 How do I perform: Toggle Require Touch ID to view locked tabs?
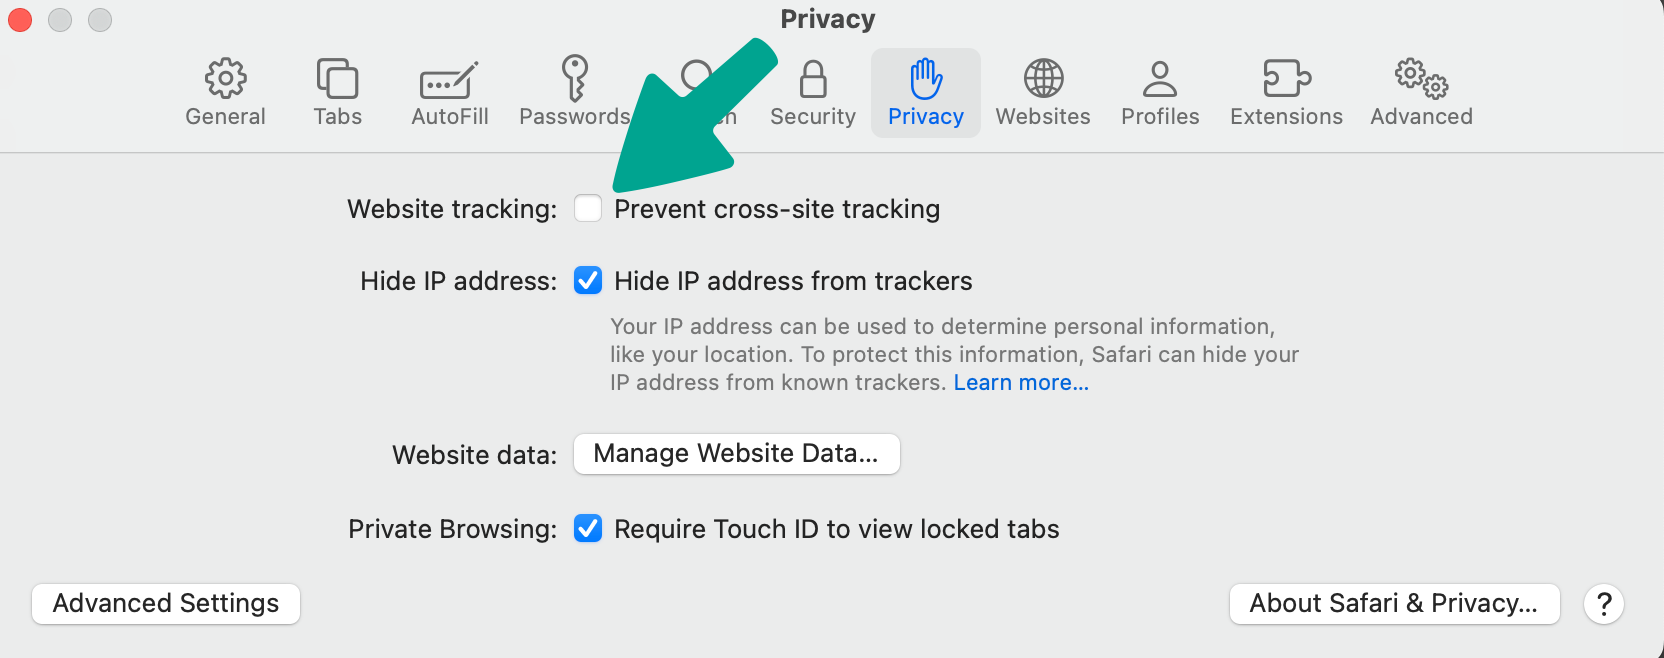click(588, 528)
